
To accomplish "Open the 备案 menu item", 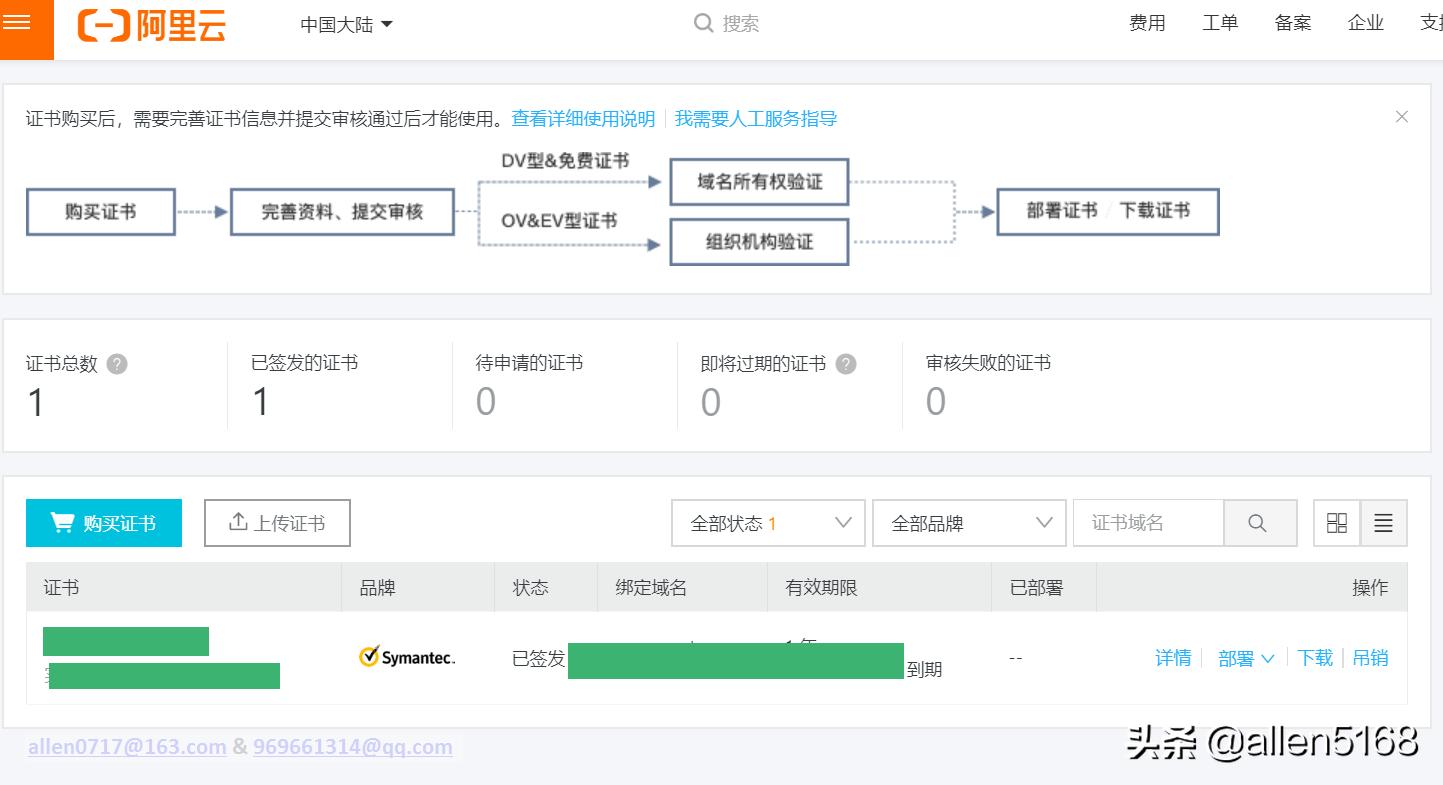I will pyautogui.click(x=1292, y=22).
